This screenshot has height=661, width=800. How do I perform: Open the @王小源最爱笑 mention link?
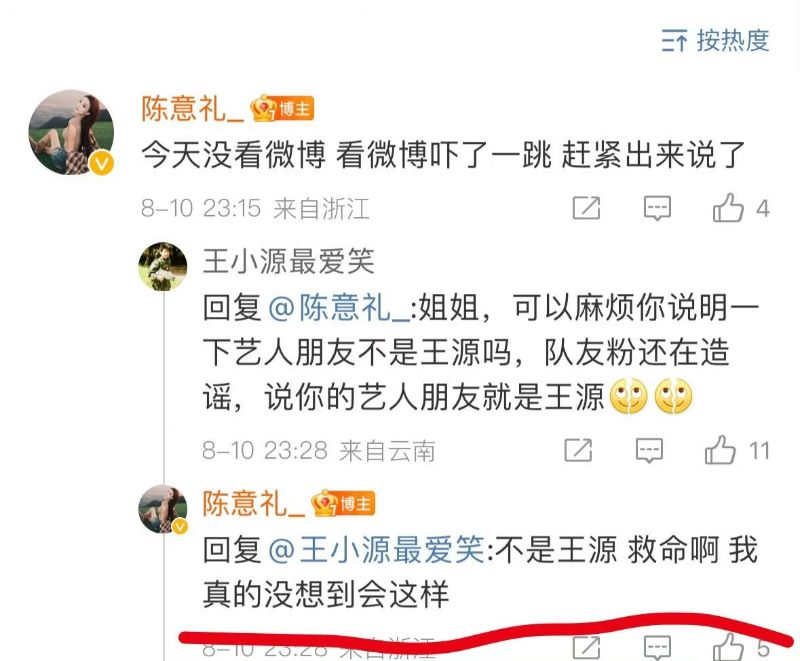[376, 550]
